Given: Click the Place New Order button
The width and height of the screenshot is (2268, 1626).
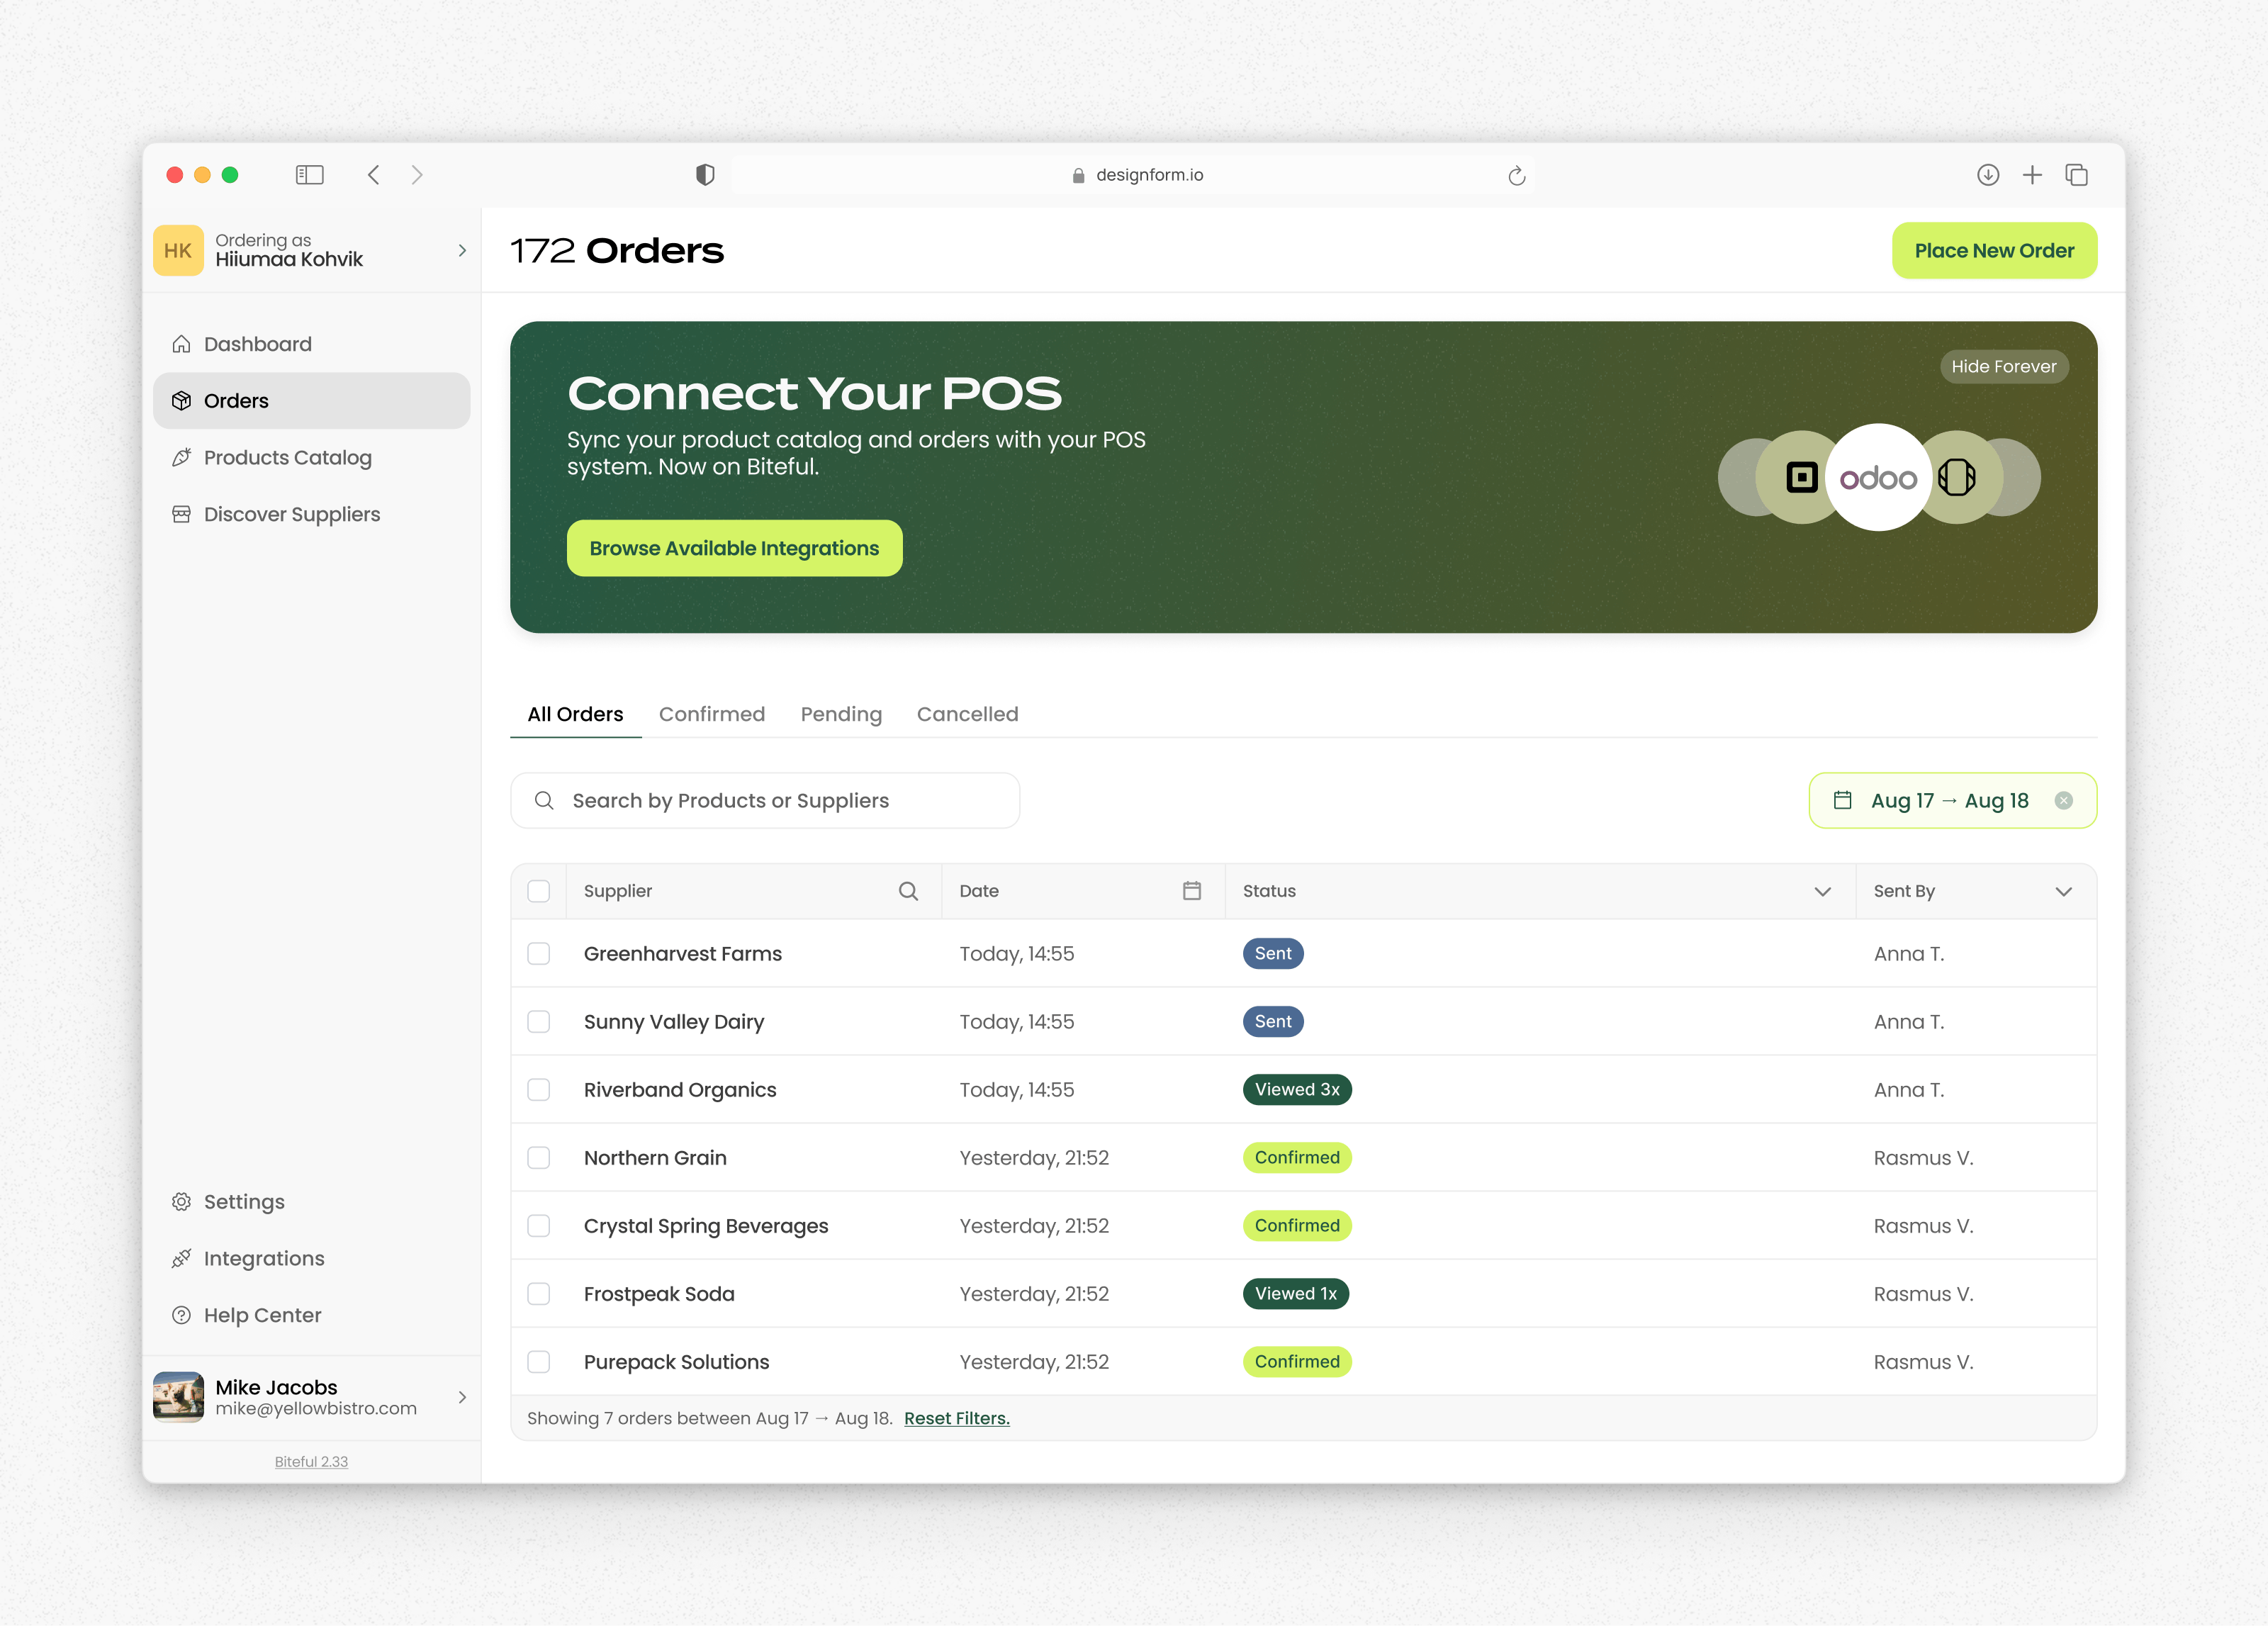Looking at the screenshot, I should (x=1994, y=250).
